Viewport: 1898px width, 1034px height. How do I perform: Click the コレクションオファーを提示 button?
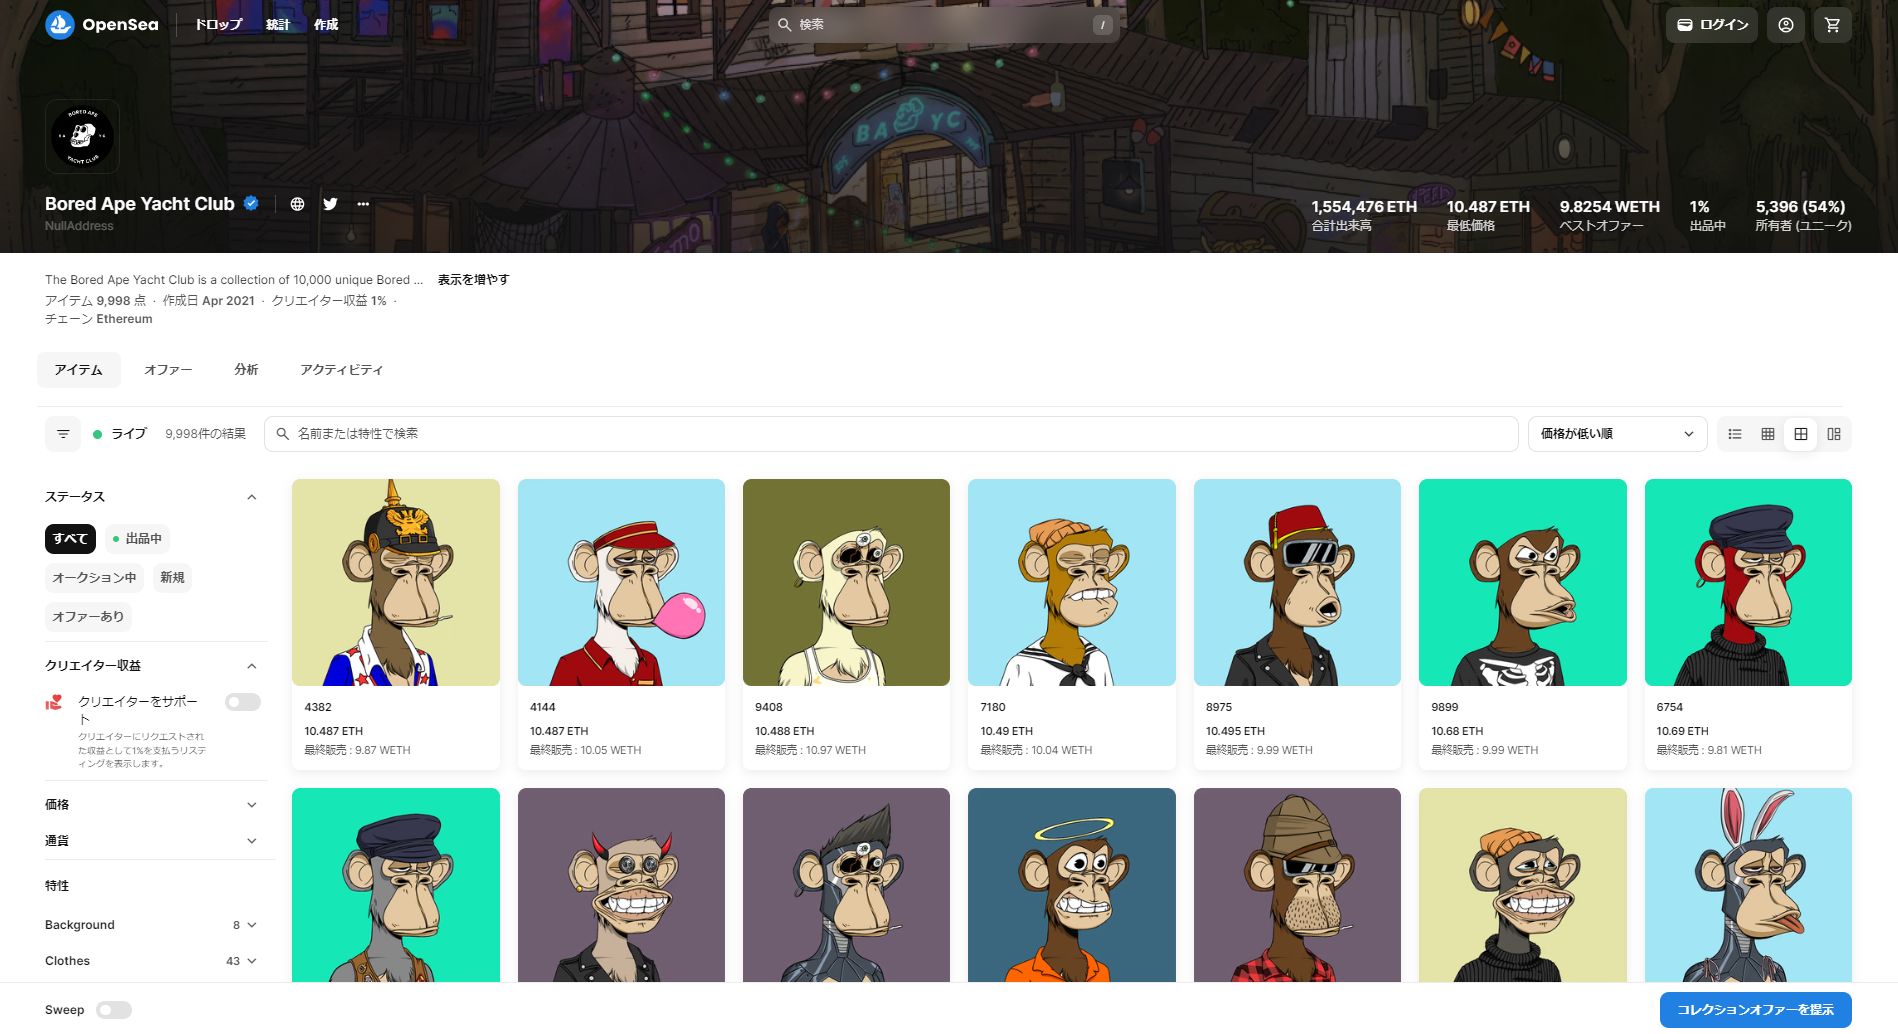(1755, 1010)
